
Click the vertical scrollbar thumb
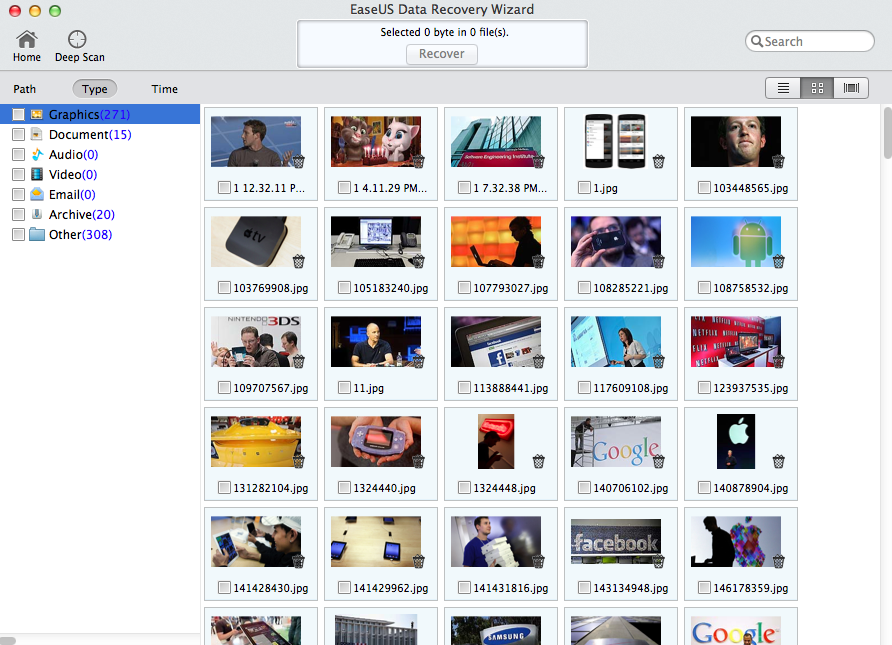pos(887,133)
